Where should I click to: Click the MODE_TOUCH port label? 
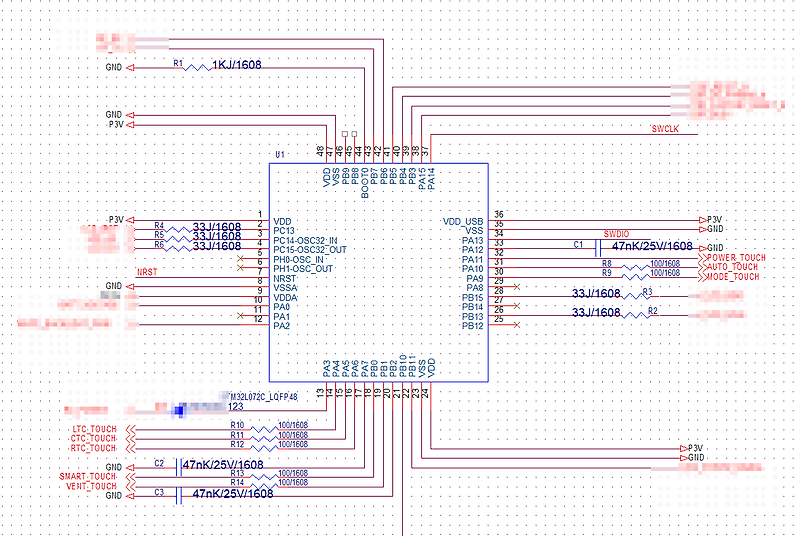click(733, 277)
